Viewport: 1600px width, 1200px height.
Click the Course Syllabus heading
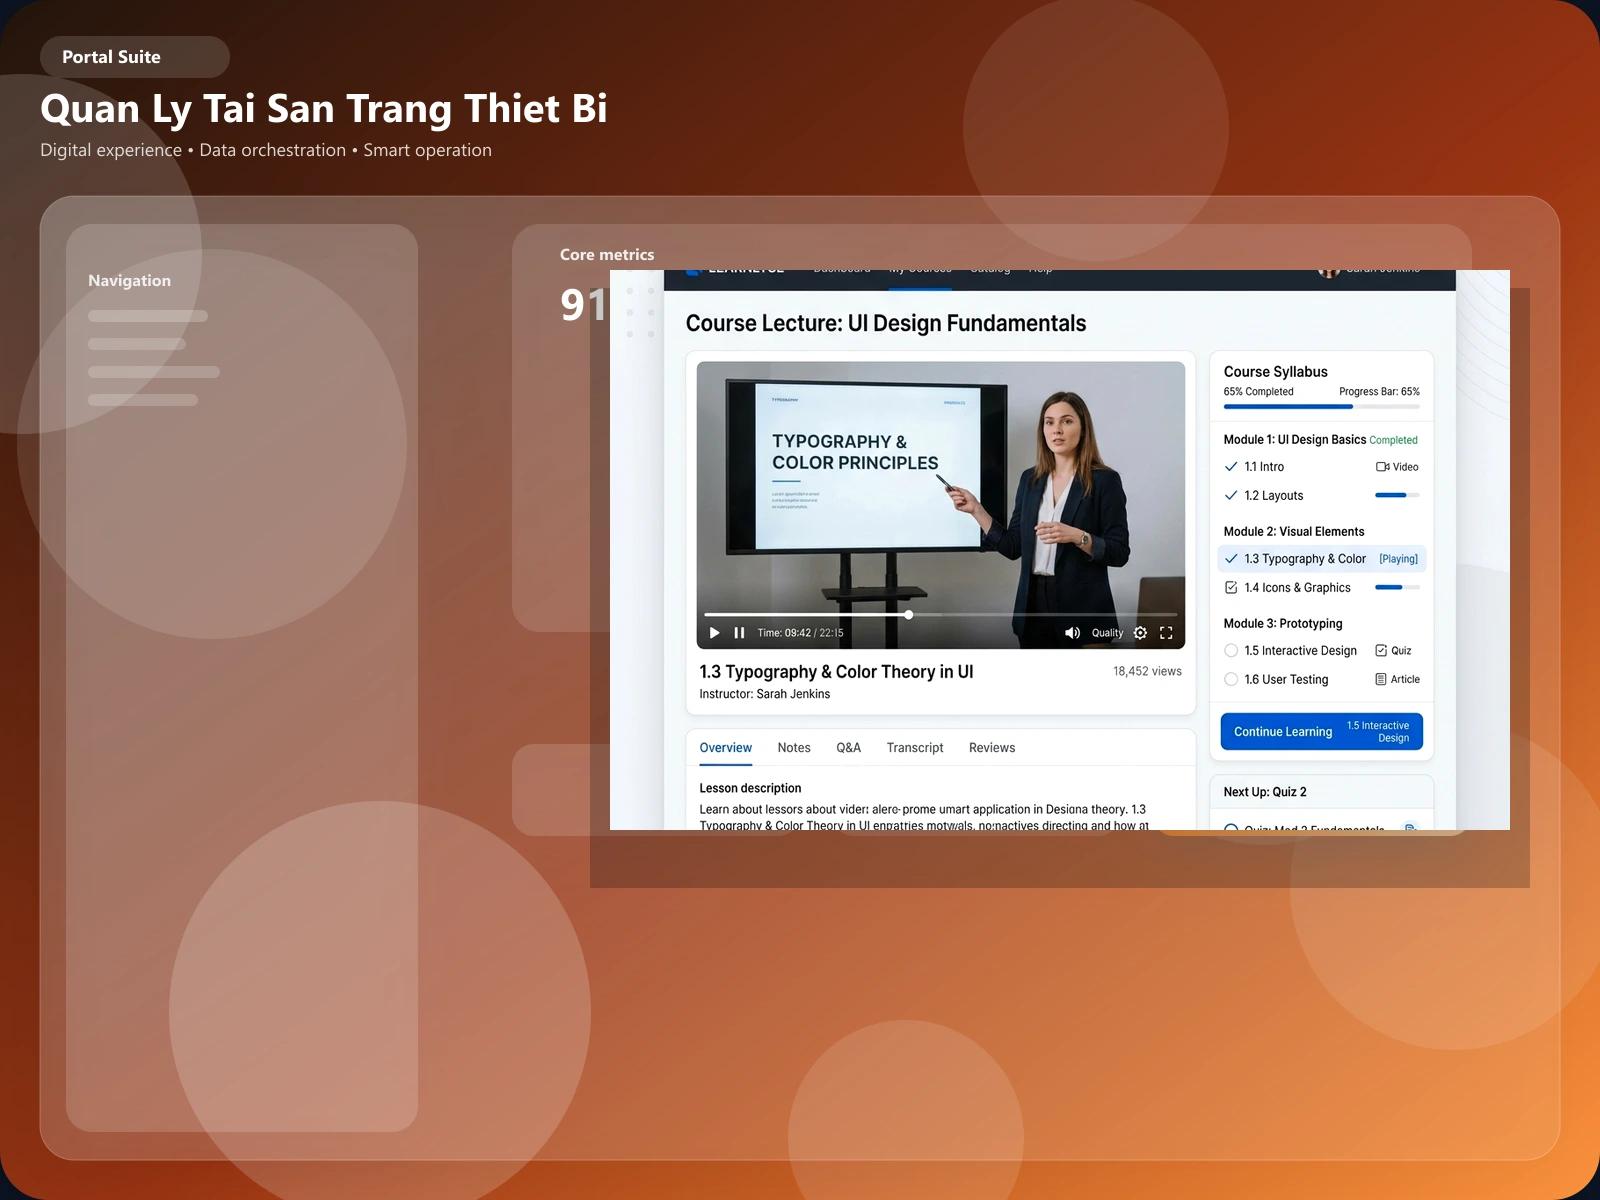pyautogui.click(x=1275, y=372)
